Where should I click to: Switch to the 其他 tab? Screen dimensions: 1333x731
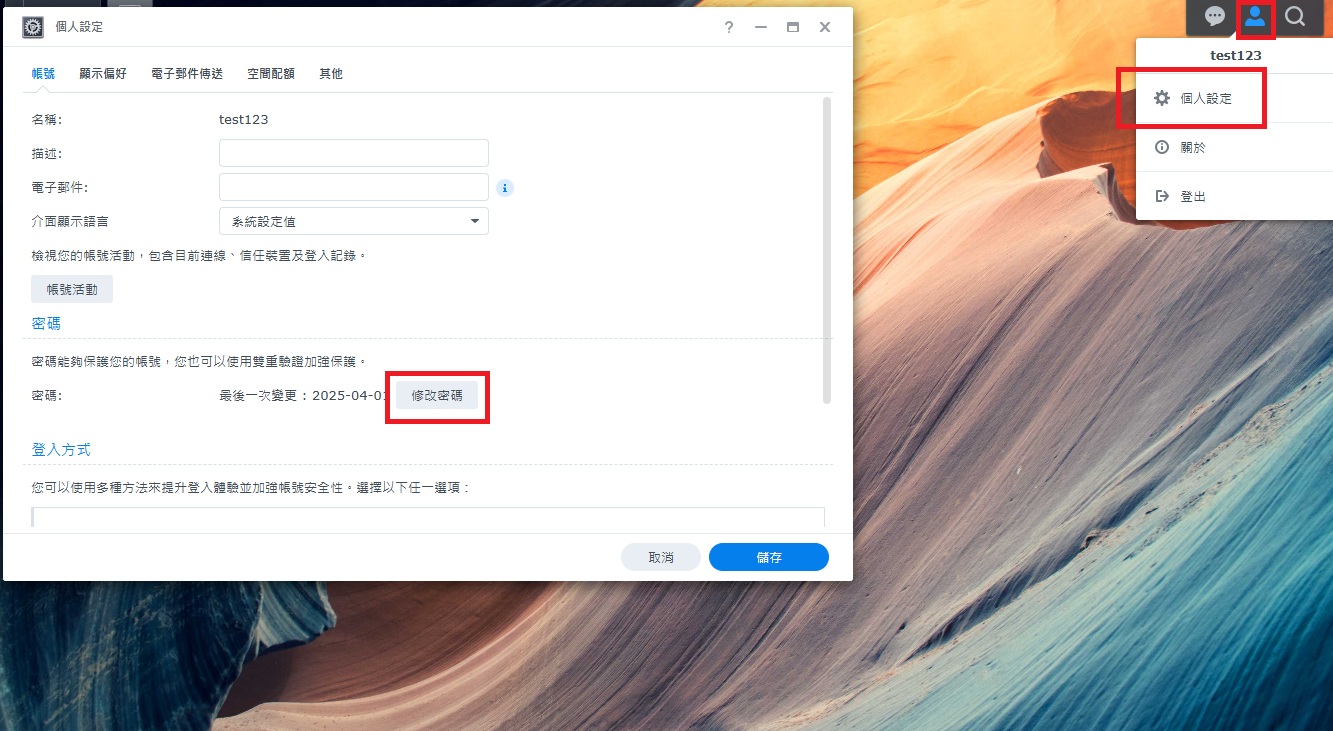(x=330, y=73)
